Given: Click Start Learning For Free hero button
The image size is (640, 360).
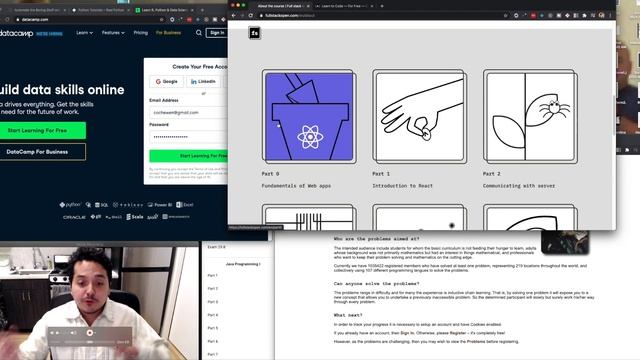Looking at the screenshot, I should (42, 131).
